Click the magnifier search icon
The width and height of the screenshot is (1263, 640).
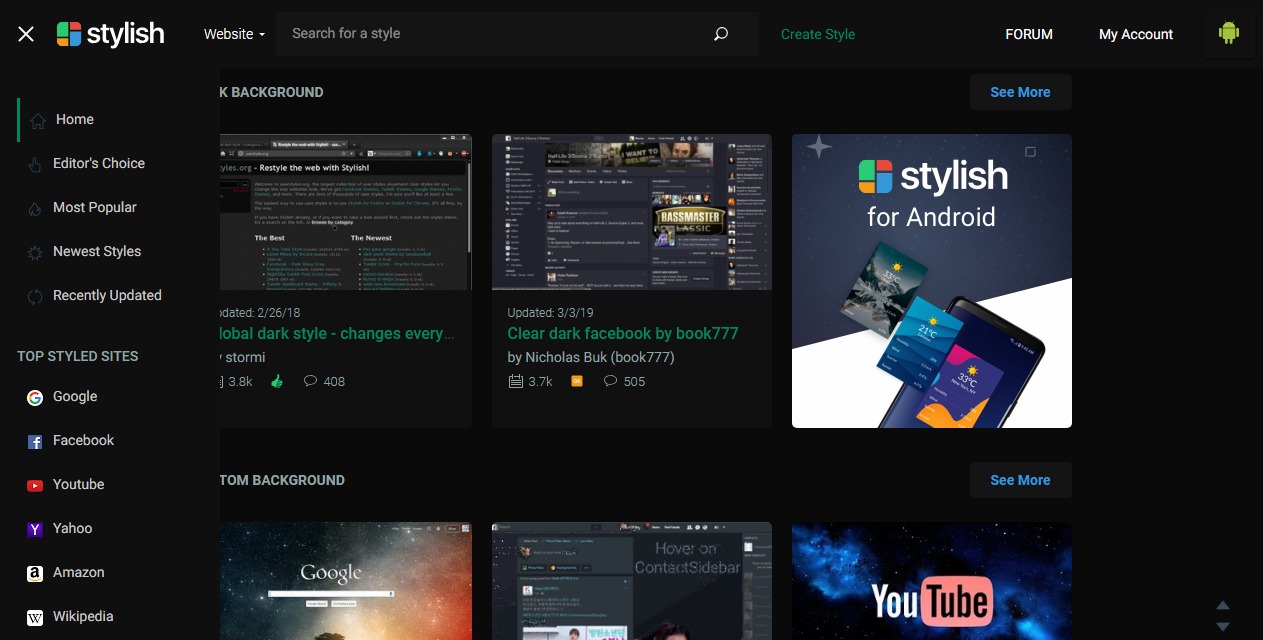point(721,34)
